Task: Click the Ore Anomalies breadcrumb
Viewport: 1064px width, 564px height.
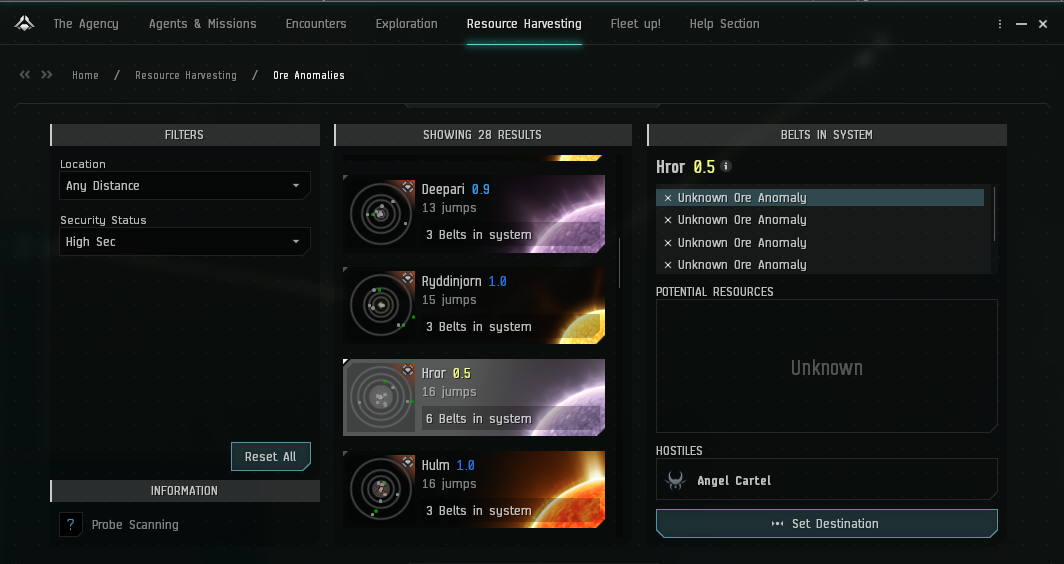Action: (x=309, y=75)
